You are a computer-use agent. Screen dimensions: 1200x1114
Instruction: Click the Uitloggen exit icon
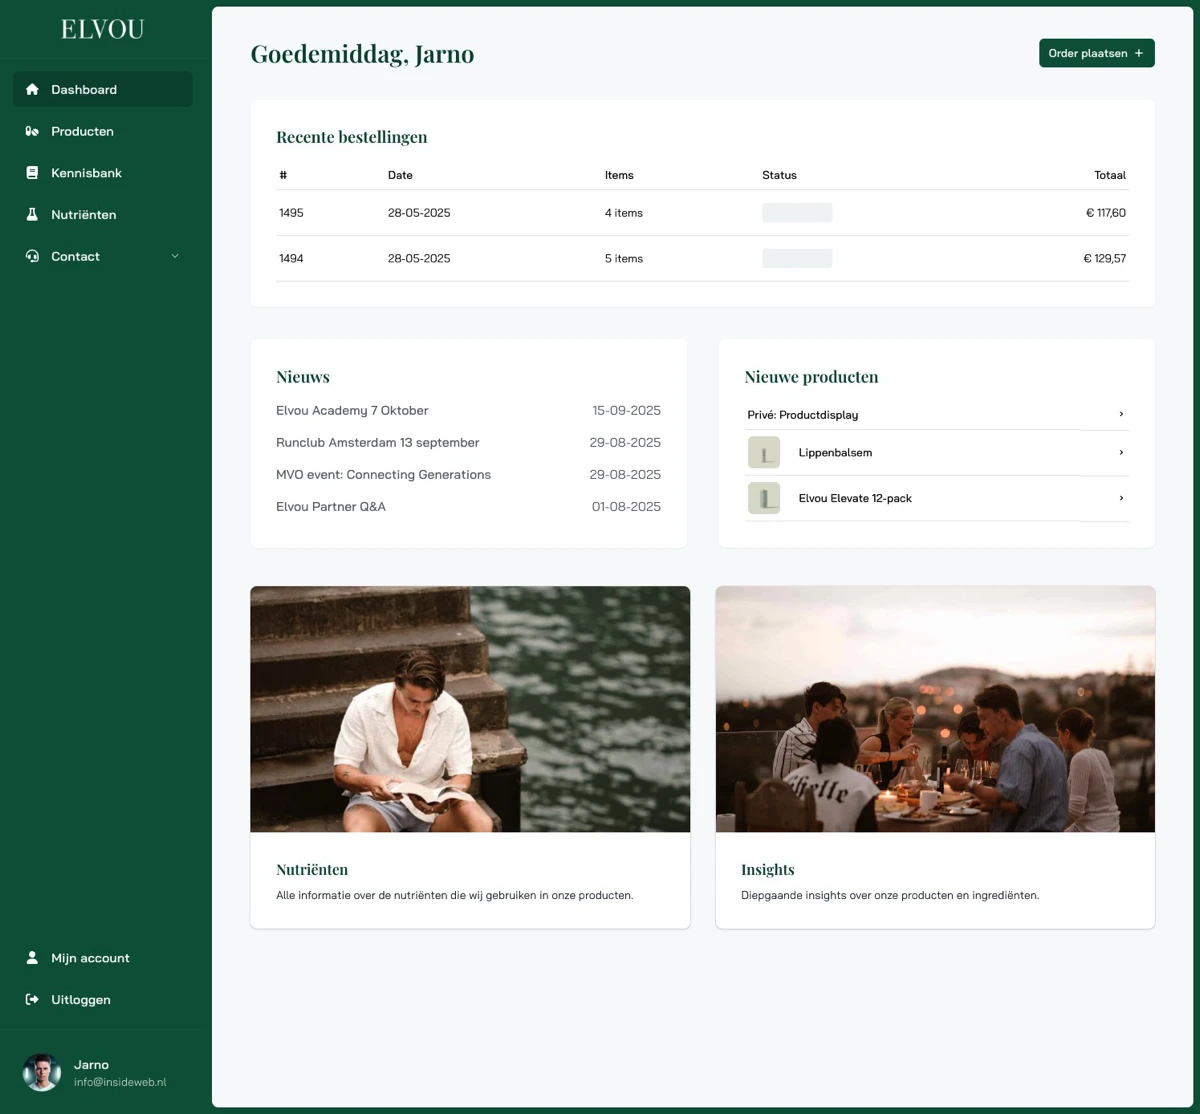pos(32,1000)
